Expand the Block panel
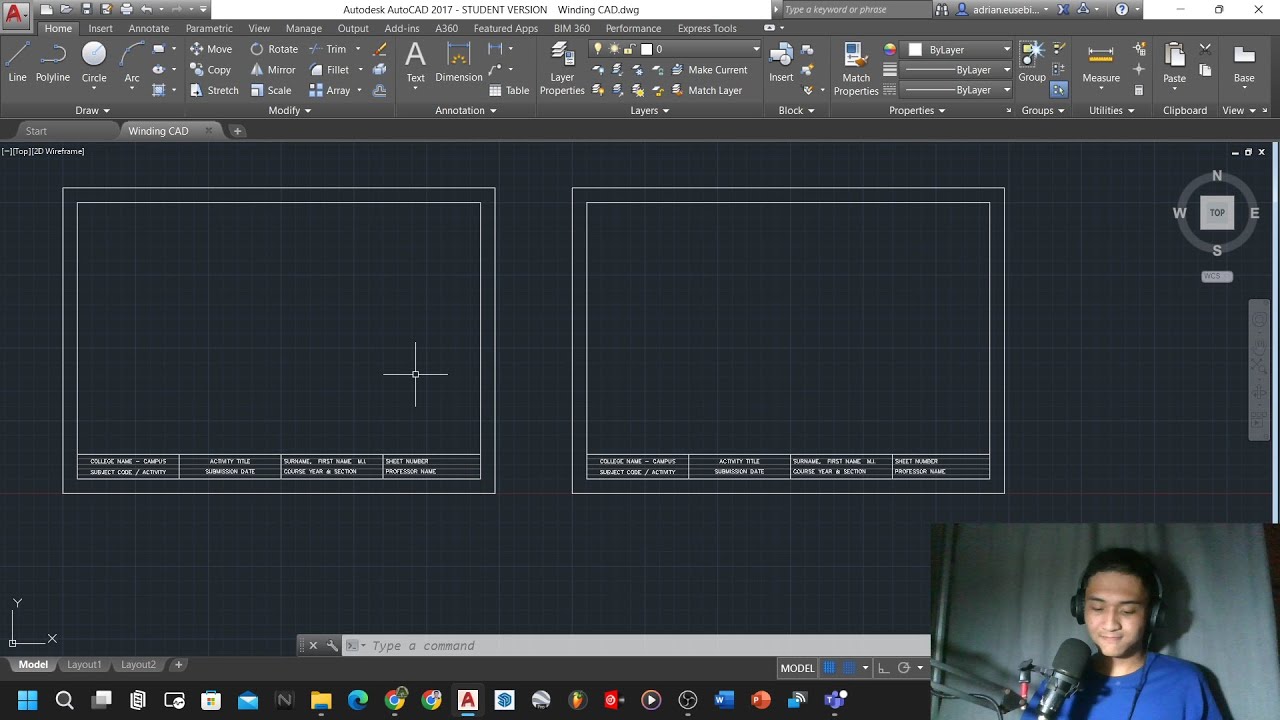The height and width of the screenshot is (720, 1280). coord(797,110)
